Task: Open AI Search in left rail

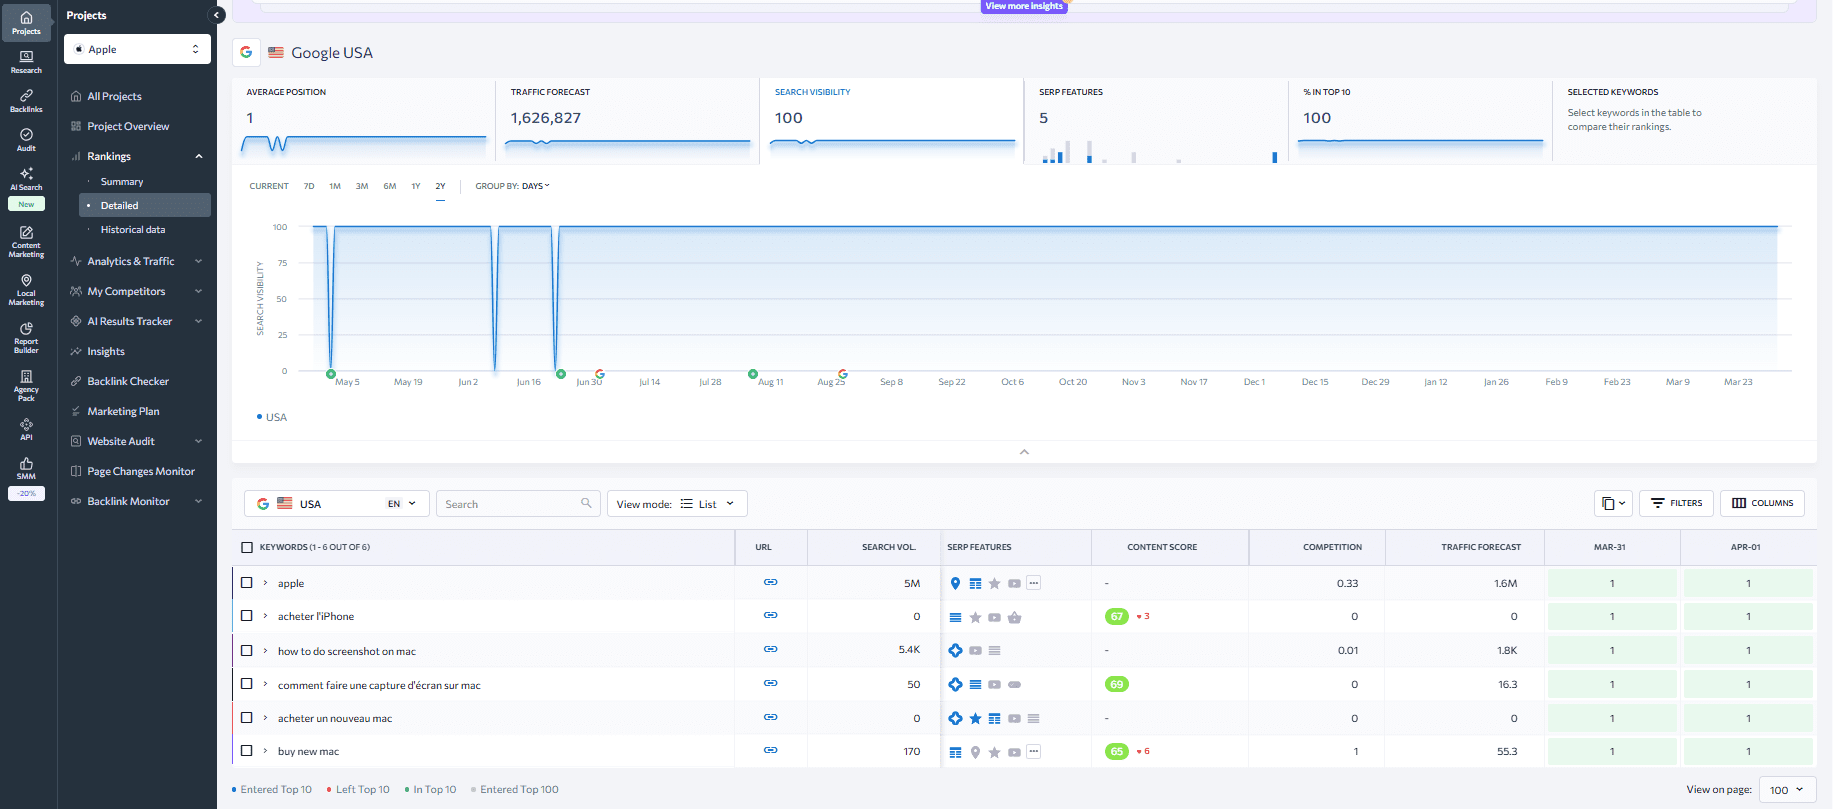Action: pos(26,178)
